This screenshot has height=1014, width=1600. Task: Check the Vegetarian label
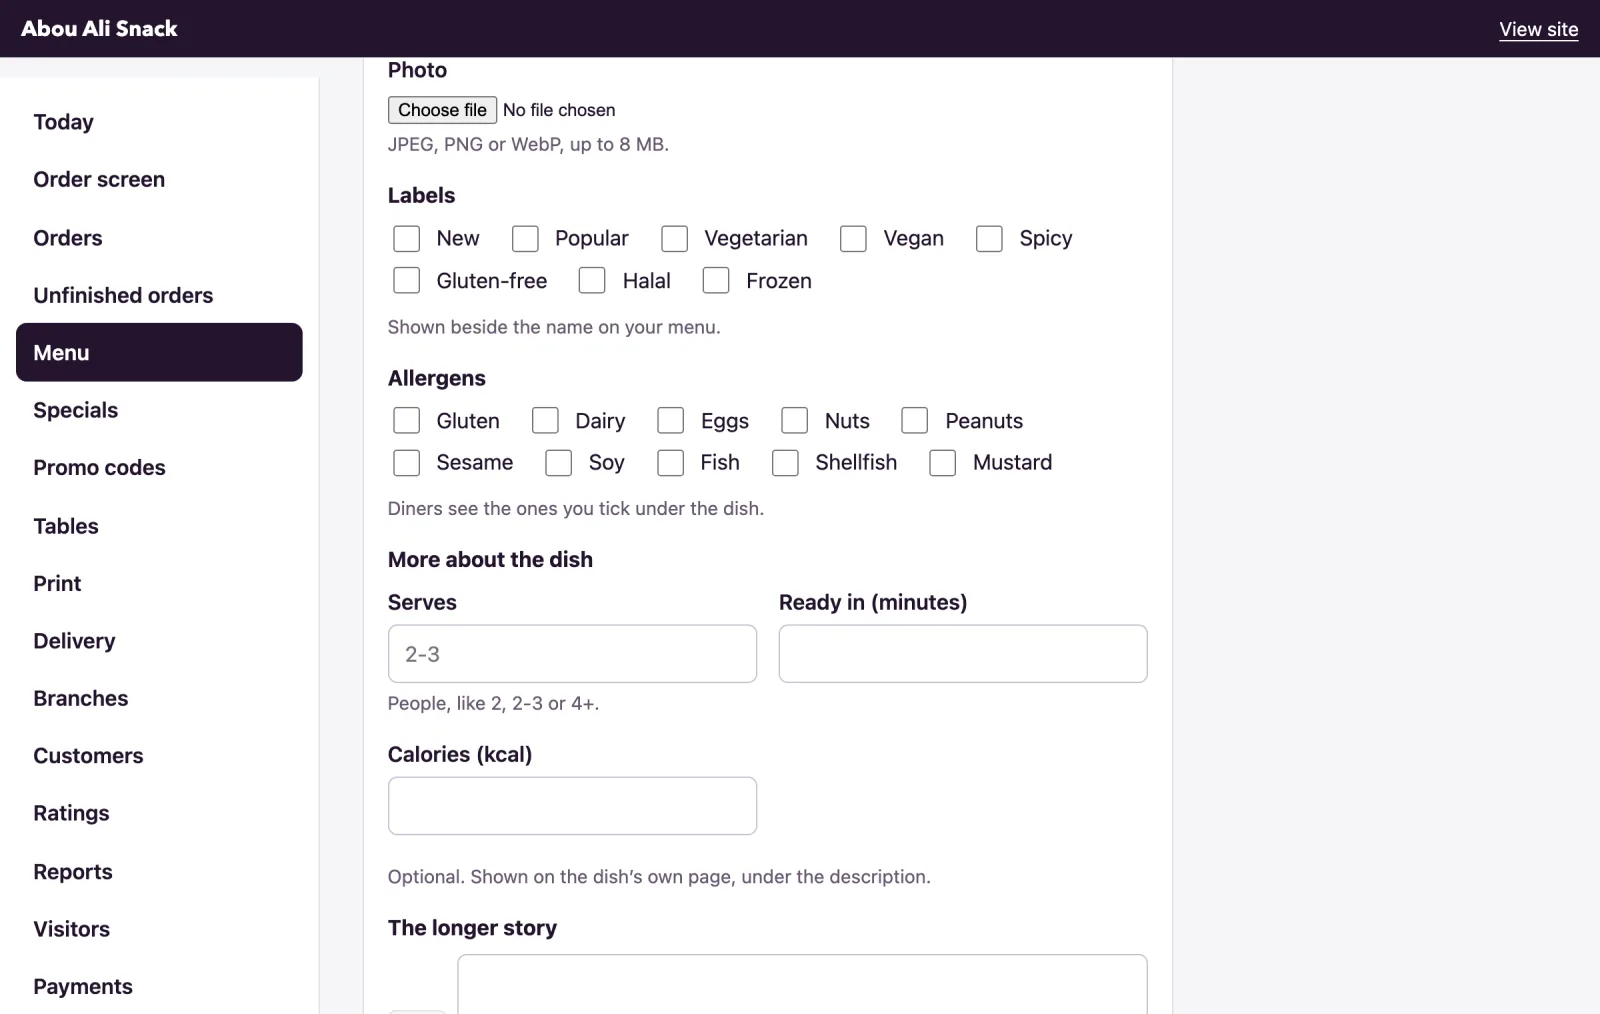(x=674, y=239)
